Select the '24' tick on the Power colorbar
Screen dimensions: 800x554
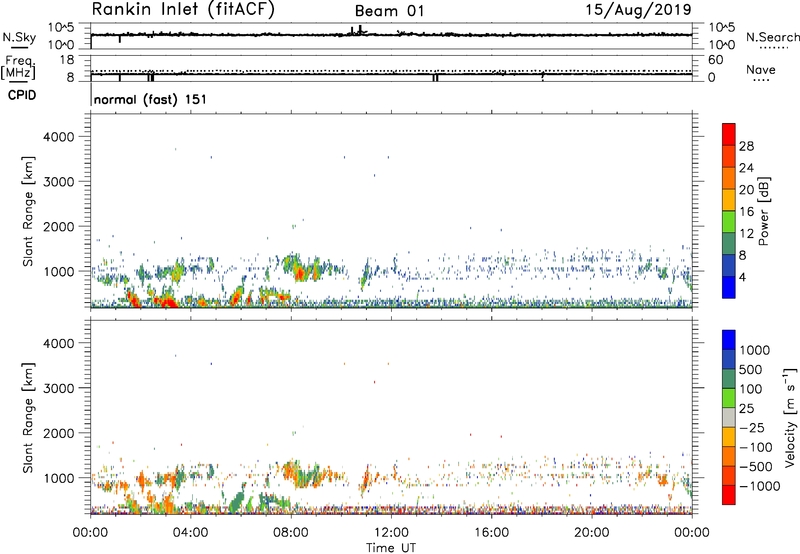pos(746,168)
